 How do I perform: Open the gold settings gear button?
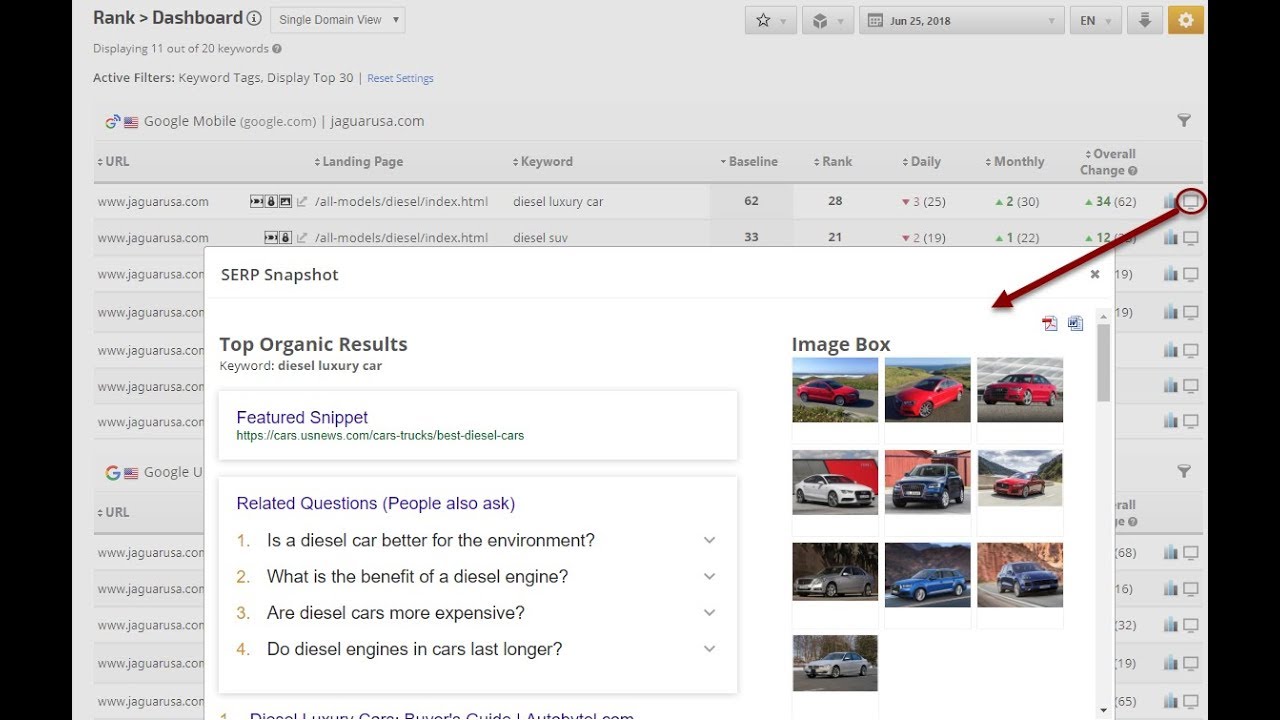[1186, 20]
